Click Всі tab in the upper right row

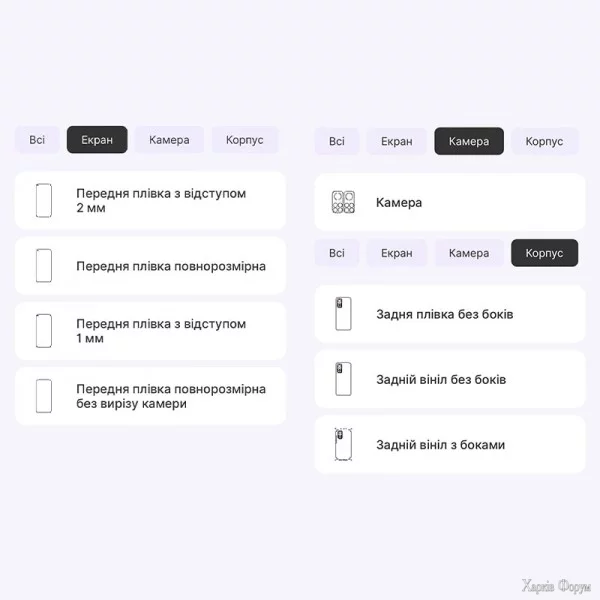click(x=337, y=141)
